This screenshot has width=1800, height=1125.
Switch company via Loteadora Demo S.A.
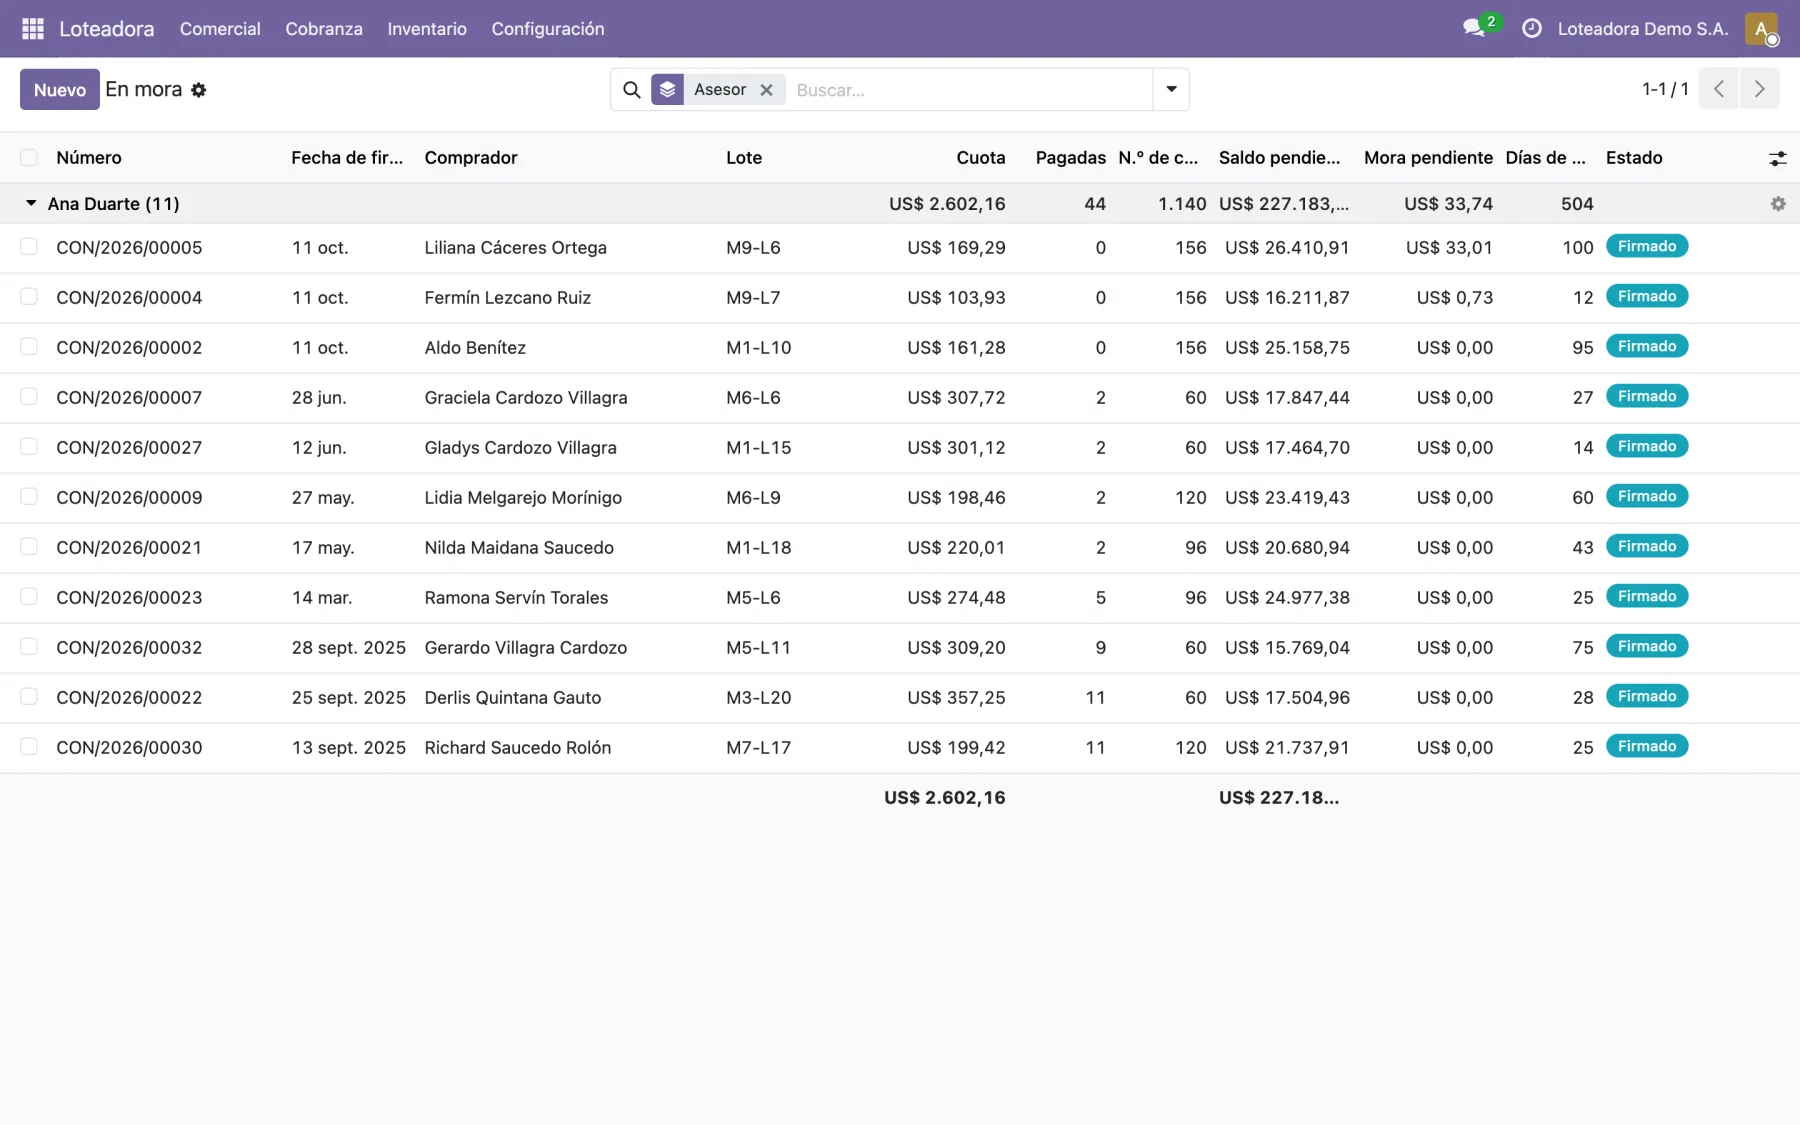[1642, 29]
